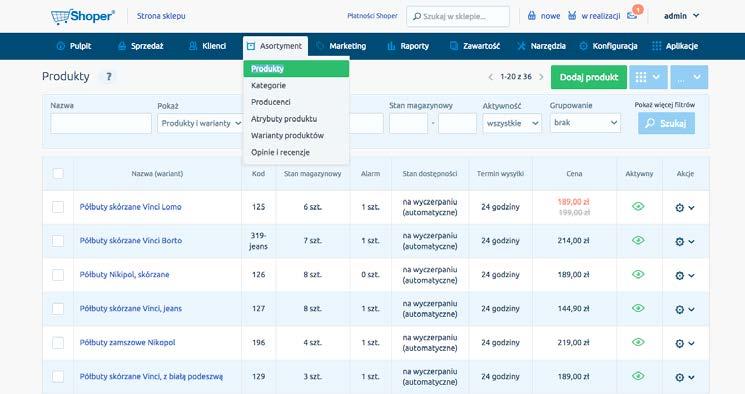Click the Sprzedaż menu icon

pos(122,46)
